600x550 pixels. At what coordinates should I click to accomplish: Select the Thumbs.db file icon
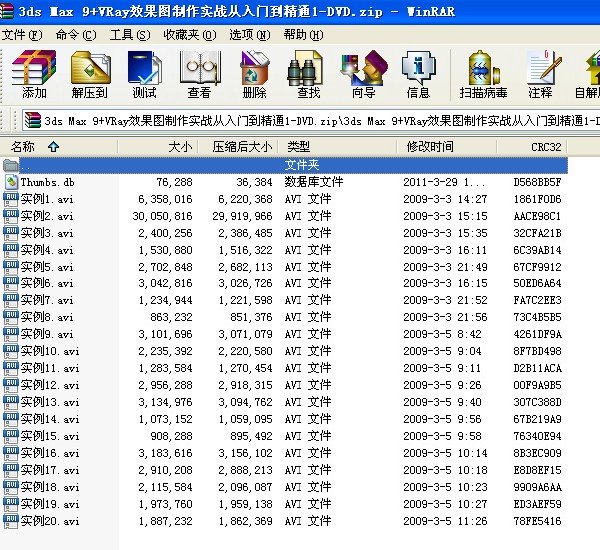[x=11, y=182]
